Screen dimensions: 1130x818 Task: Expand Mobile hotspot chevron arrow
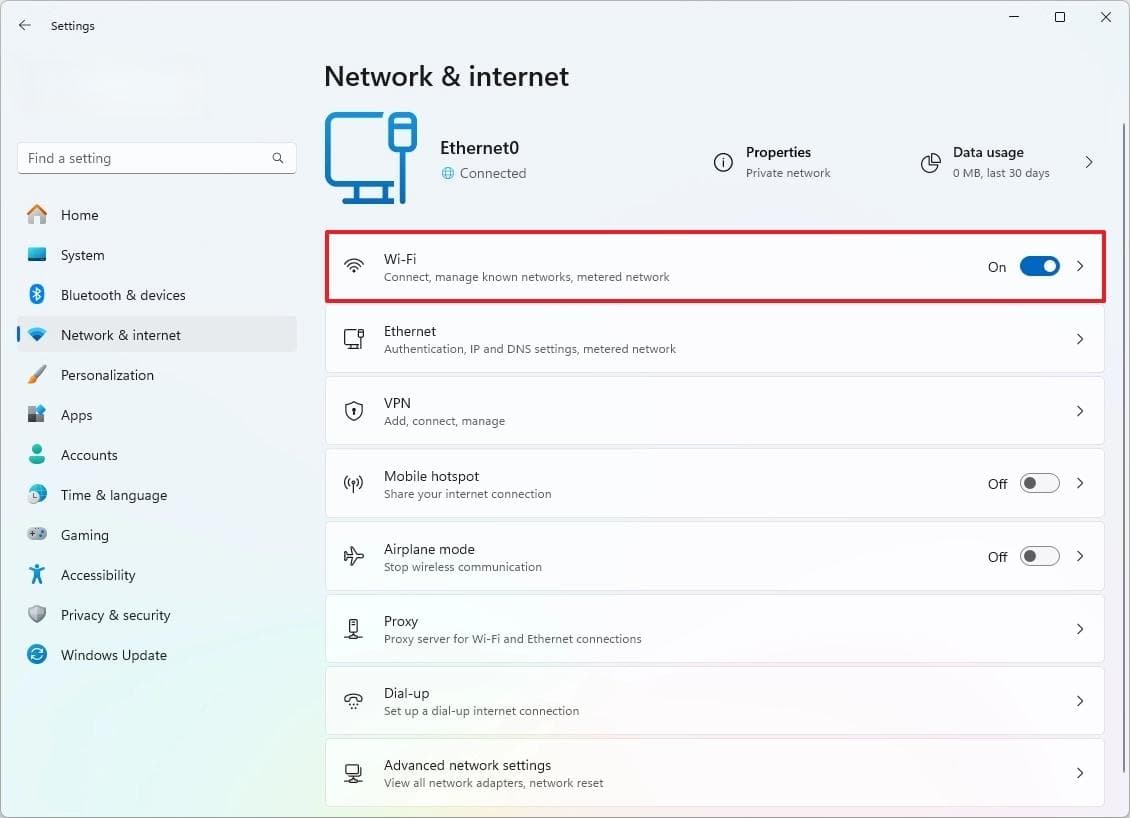tap(1080, 484)
